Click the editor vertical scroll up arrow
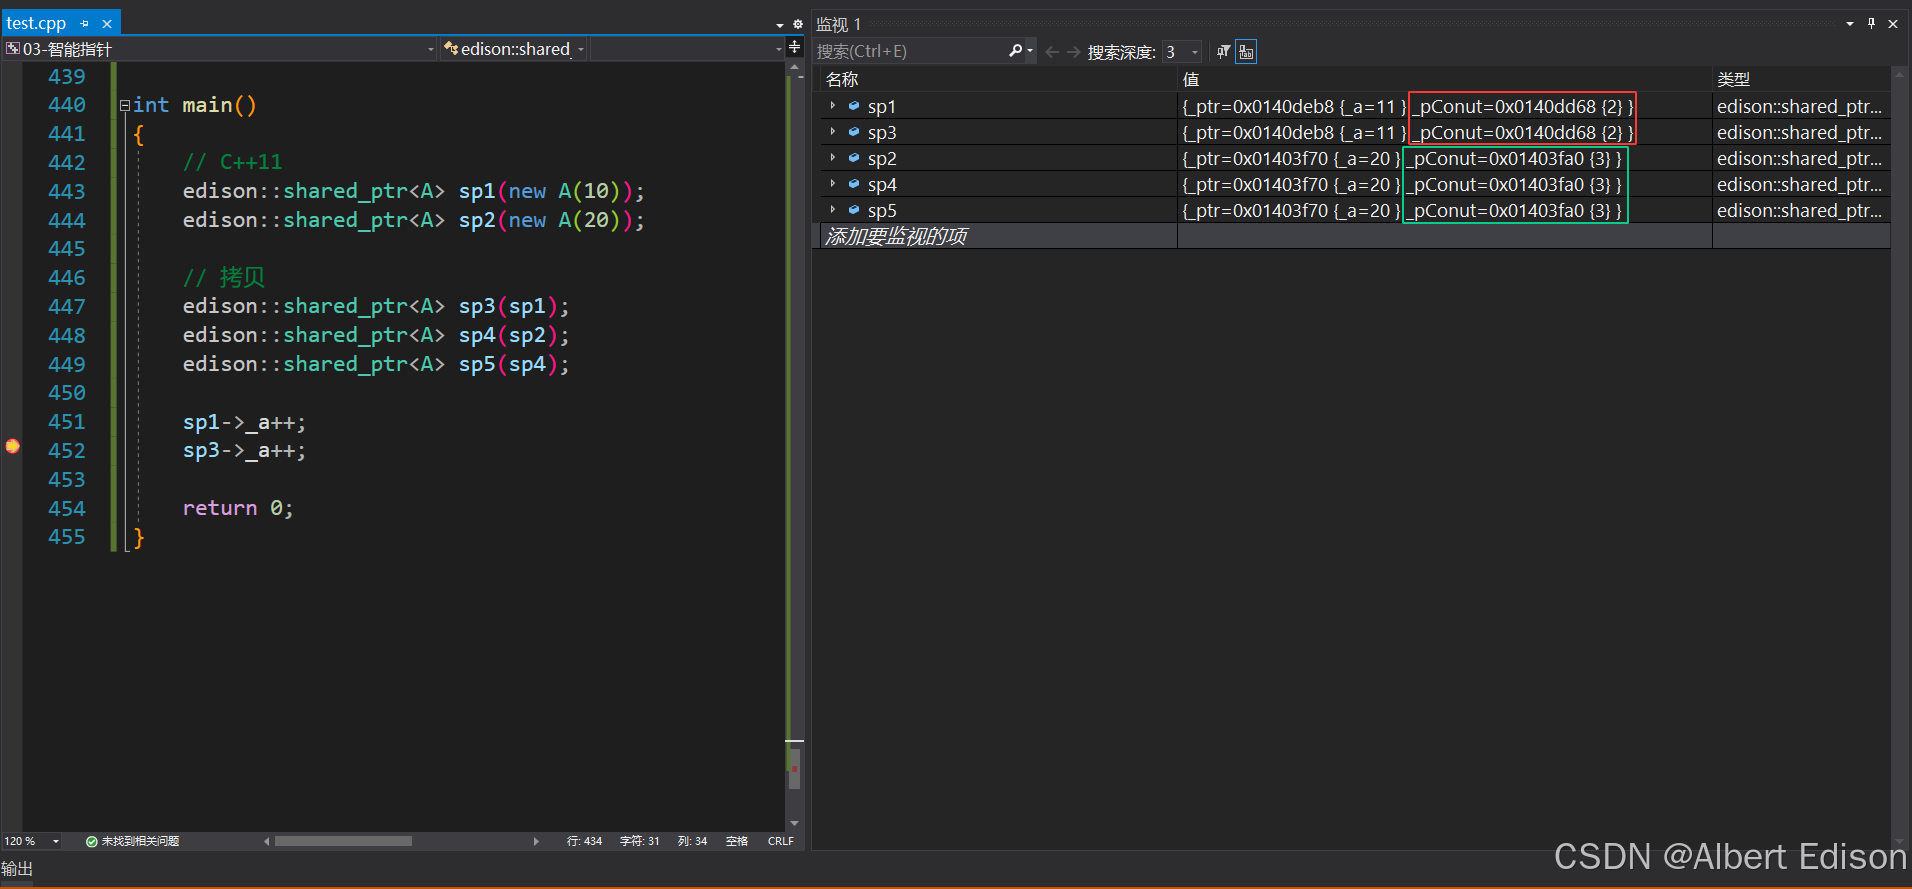Screen dimensions: 1912x889 pyautogui.click(x=795, y=68)
